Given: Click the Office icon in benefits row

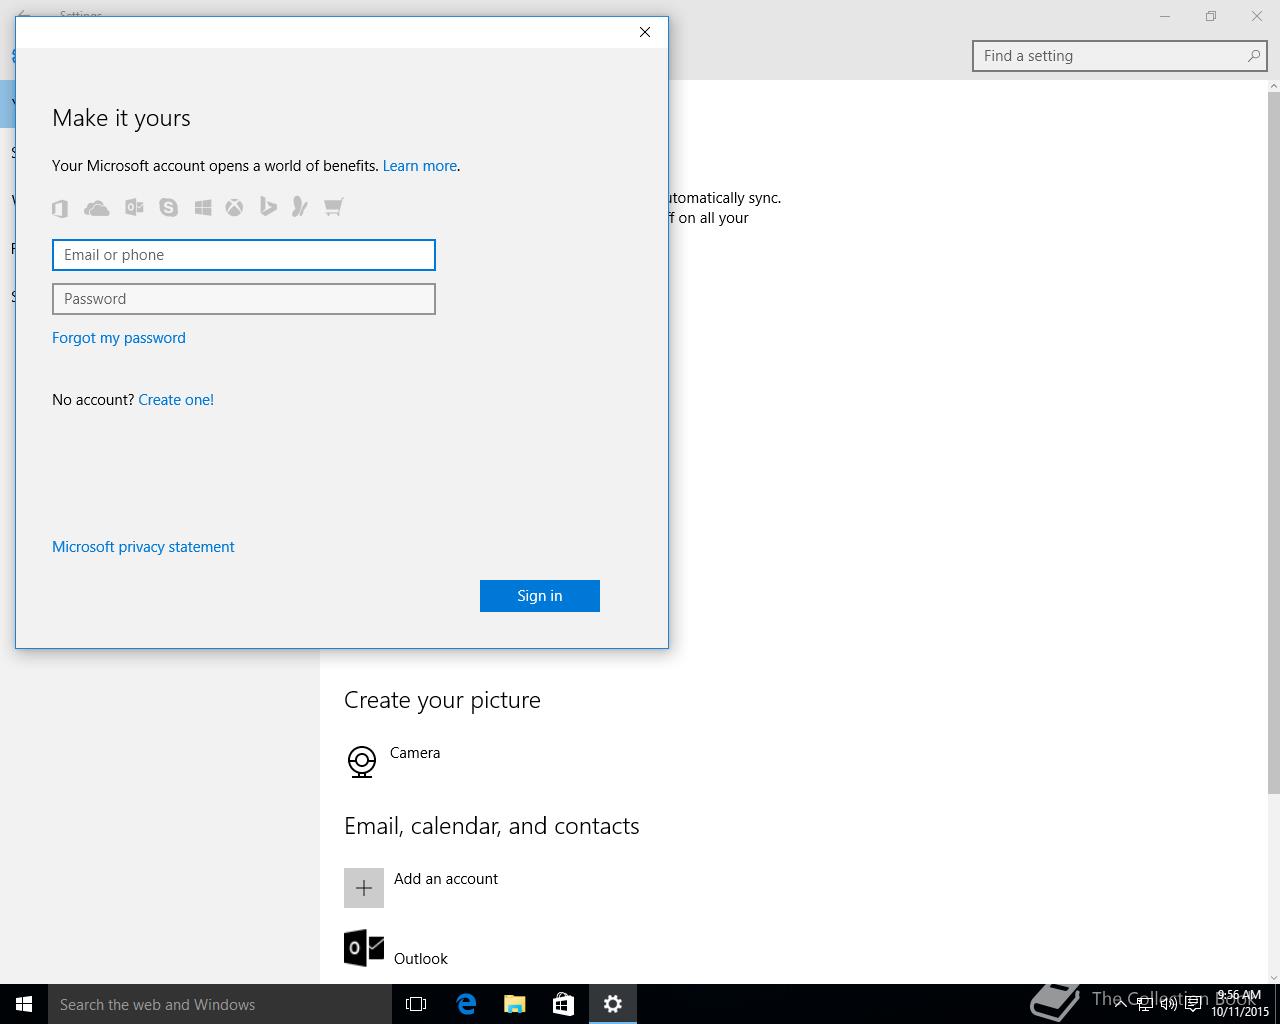Looking at the screenshot, I should click(x=60, y=207).
